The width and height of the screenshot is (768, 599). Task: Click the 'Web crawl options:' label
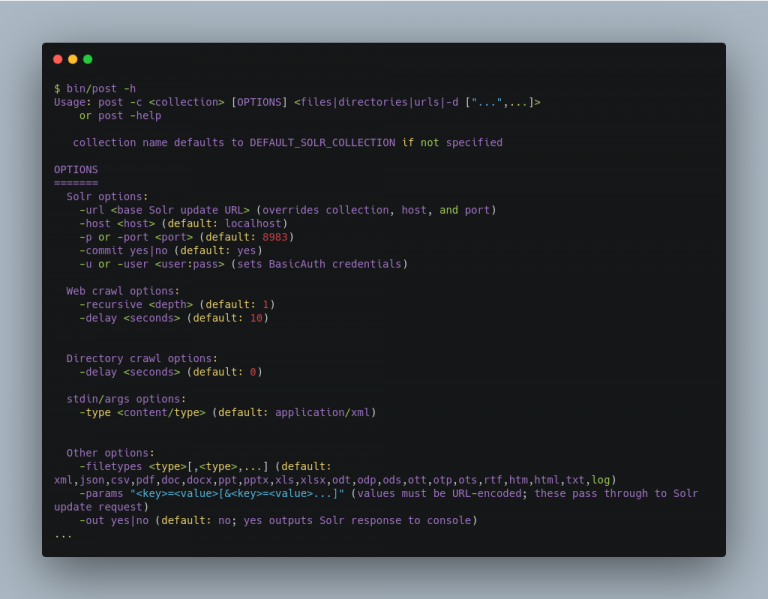click(x=123, y=291)
